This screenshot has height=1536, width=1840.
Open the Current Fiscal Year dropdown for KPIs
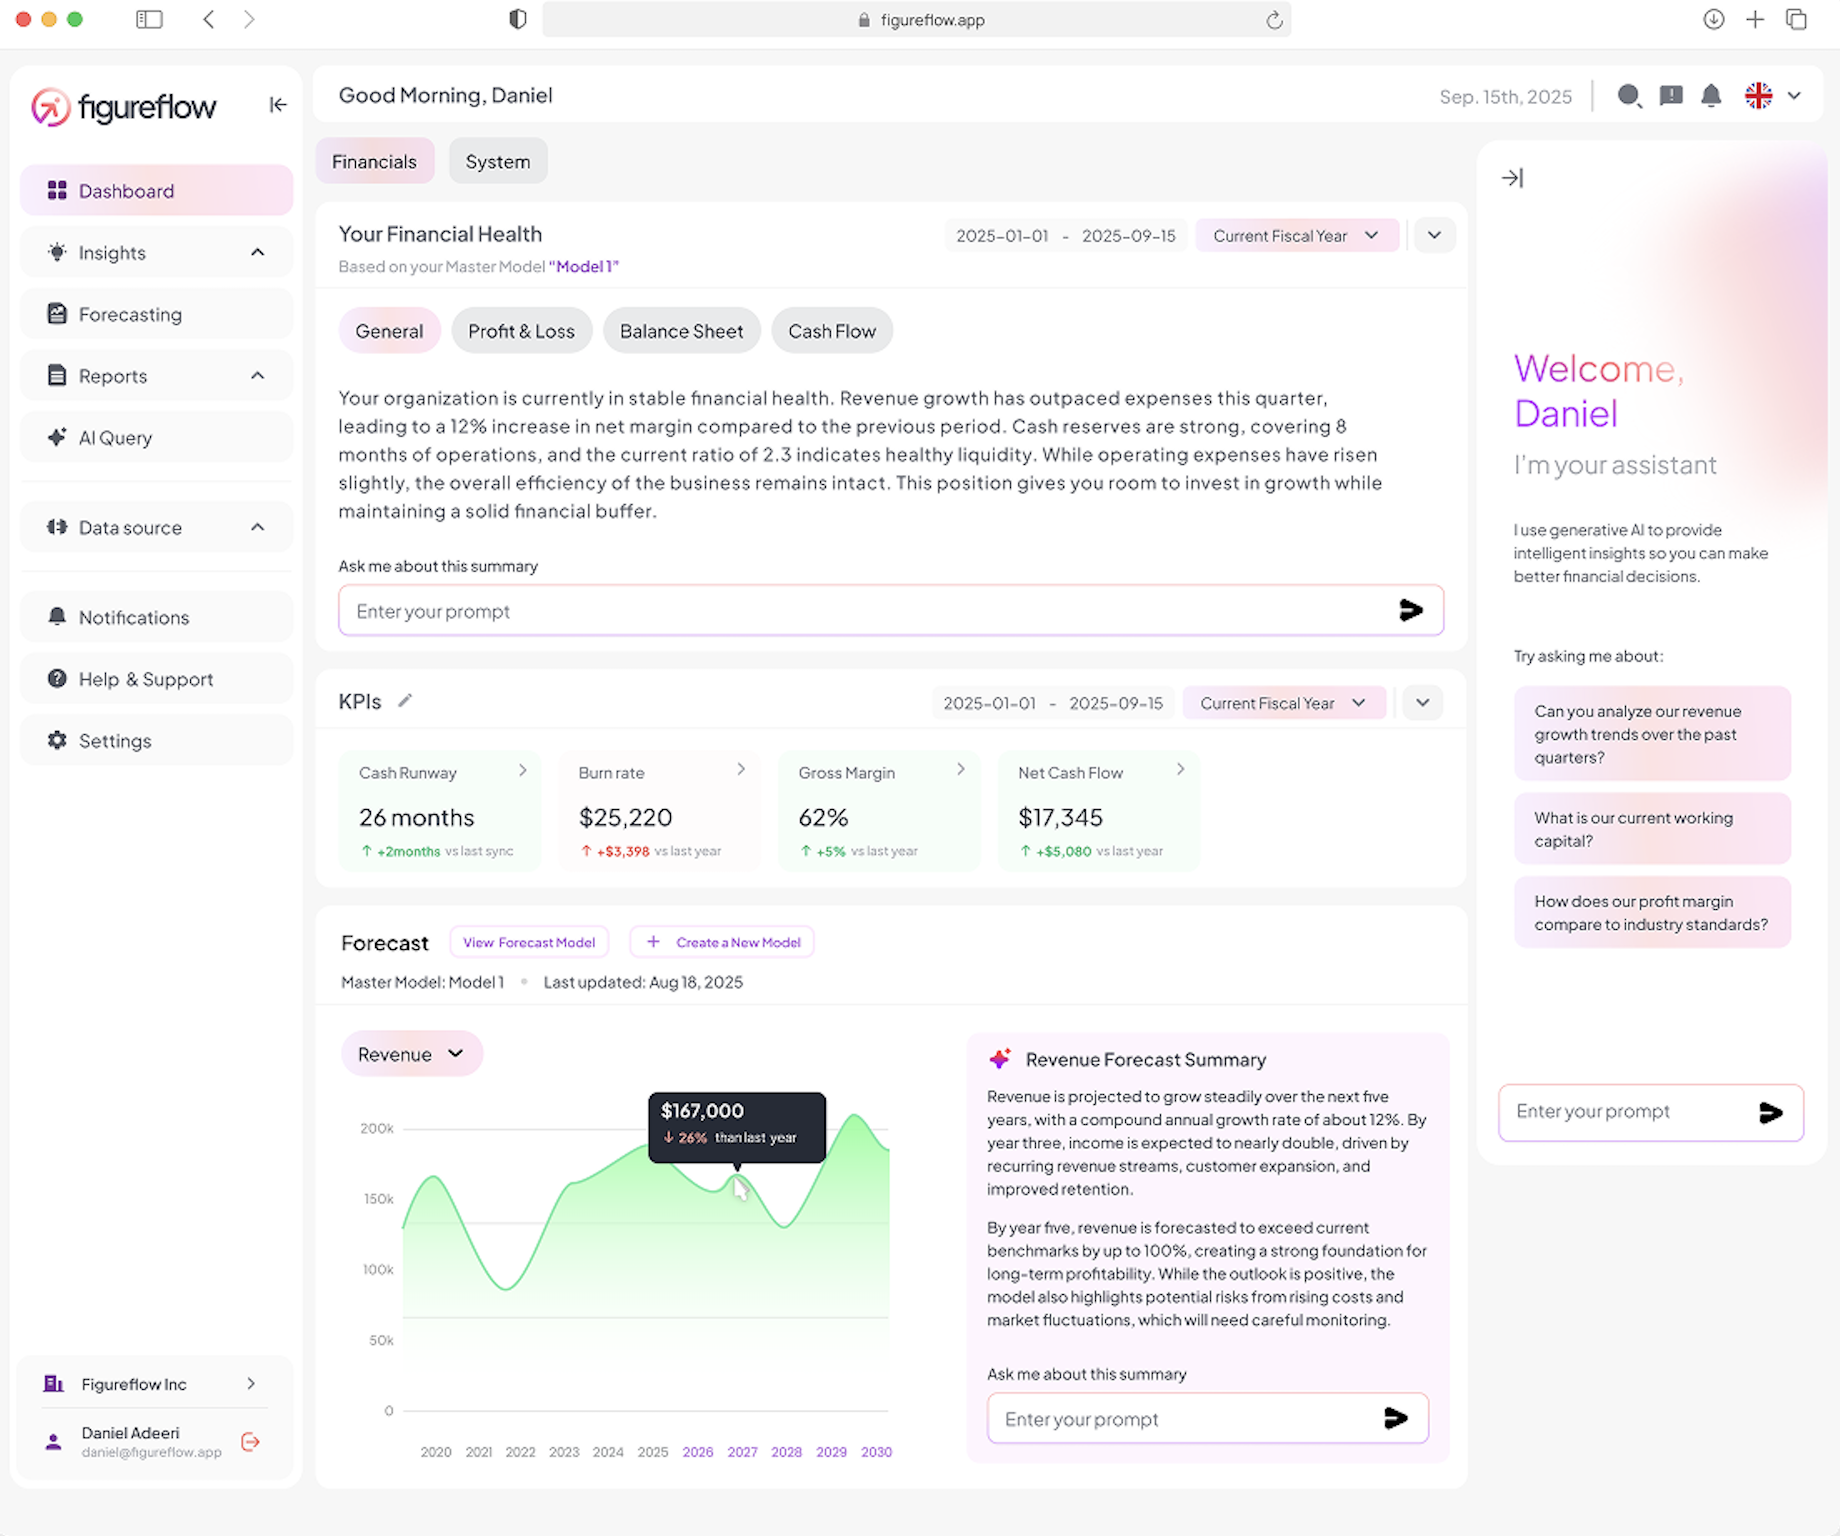tap(1283, 702)
